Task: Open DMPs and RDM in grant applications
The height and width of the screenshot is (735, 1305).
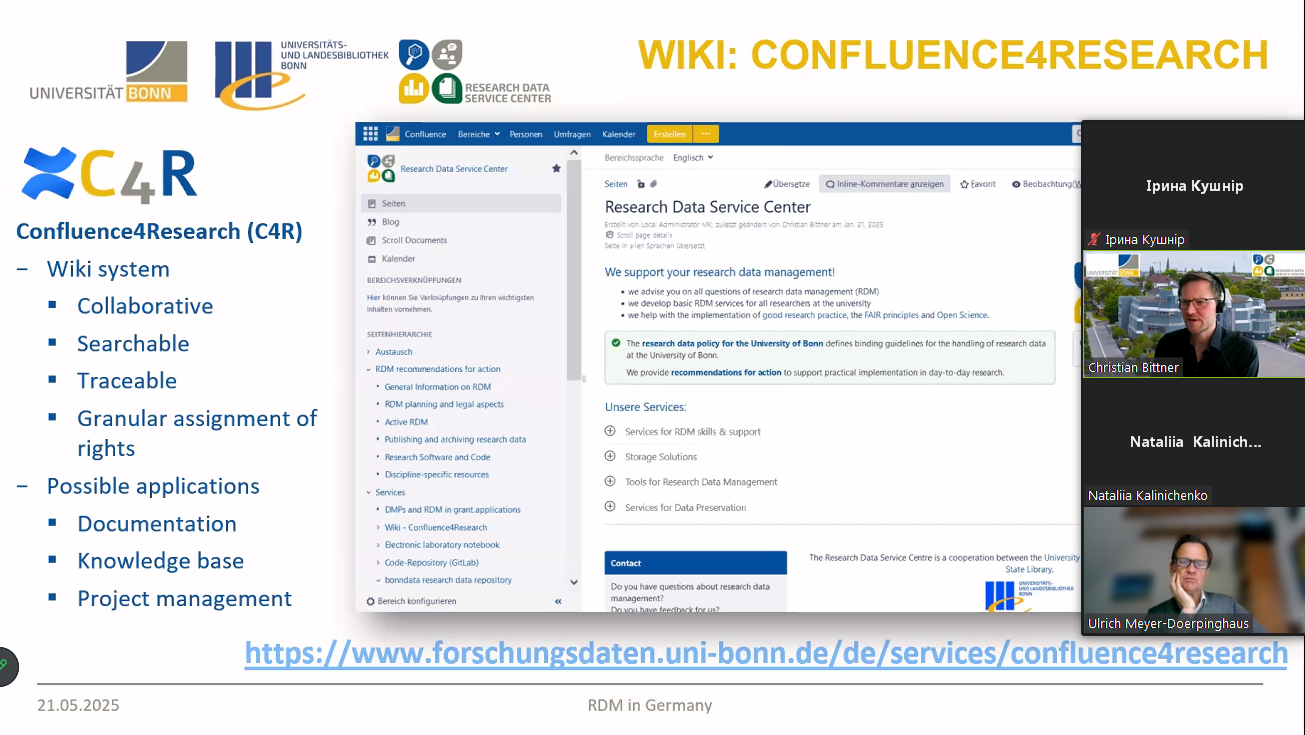Action: pos(452,510)
